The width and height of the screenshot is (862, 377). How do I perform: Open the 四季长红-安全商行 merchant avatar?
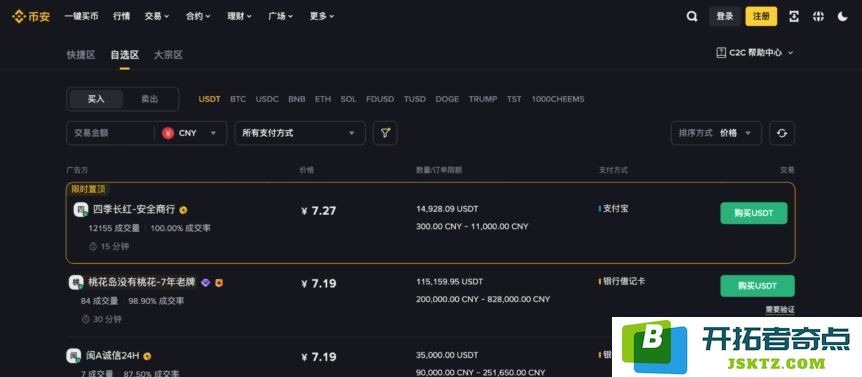[x=81, y=209]
